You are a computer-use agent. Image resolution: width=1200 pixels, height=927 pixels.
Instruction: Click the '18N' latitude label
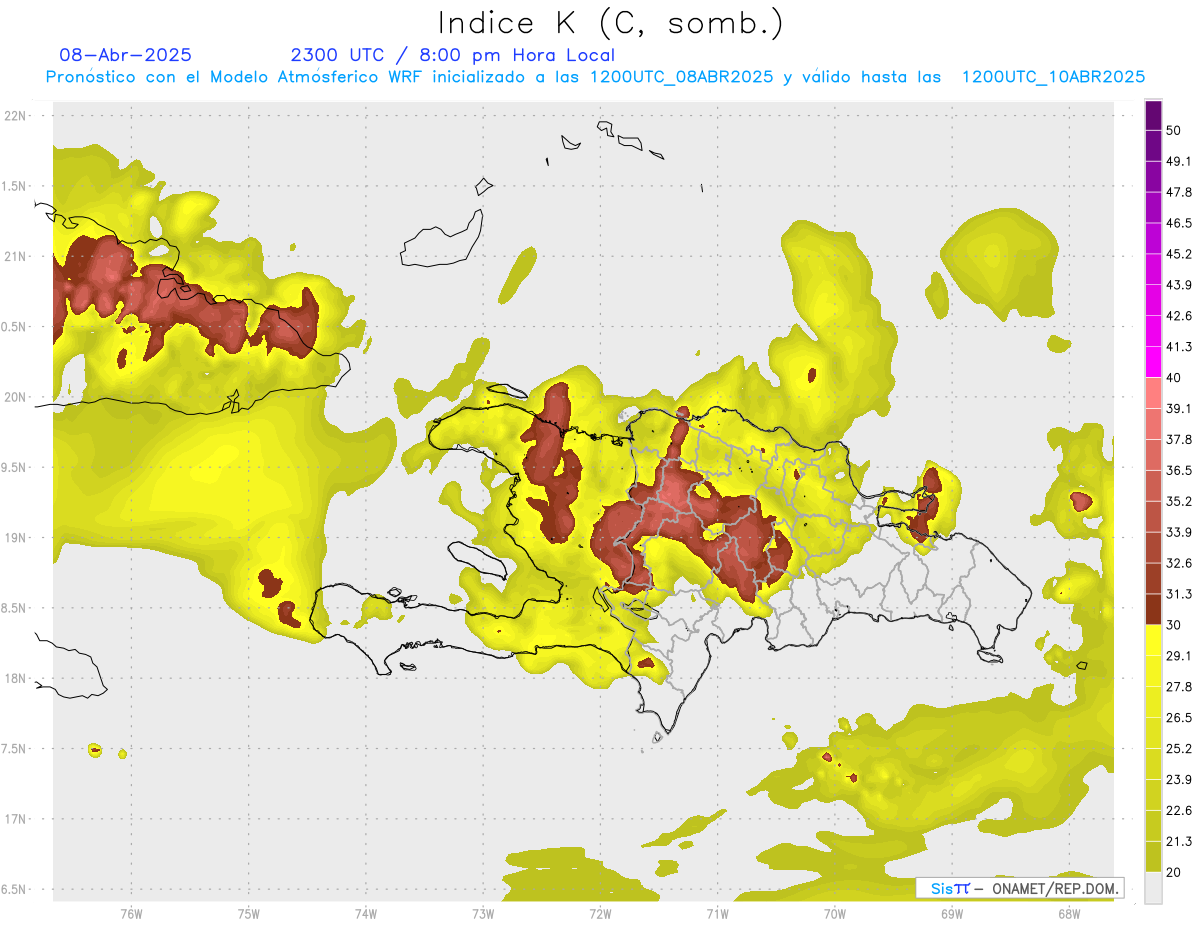coord(15,679)
